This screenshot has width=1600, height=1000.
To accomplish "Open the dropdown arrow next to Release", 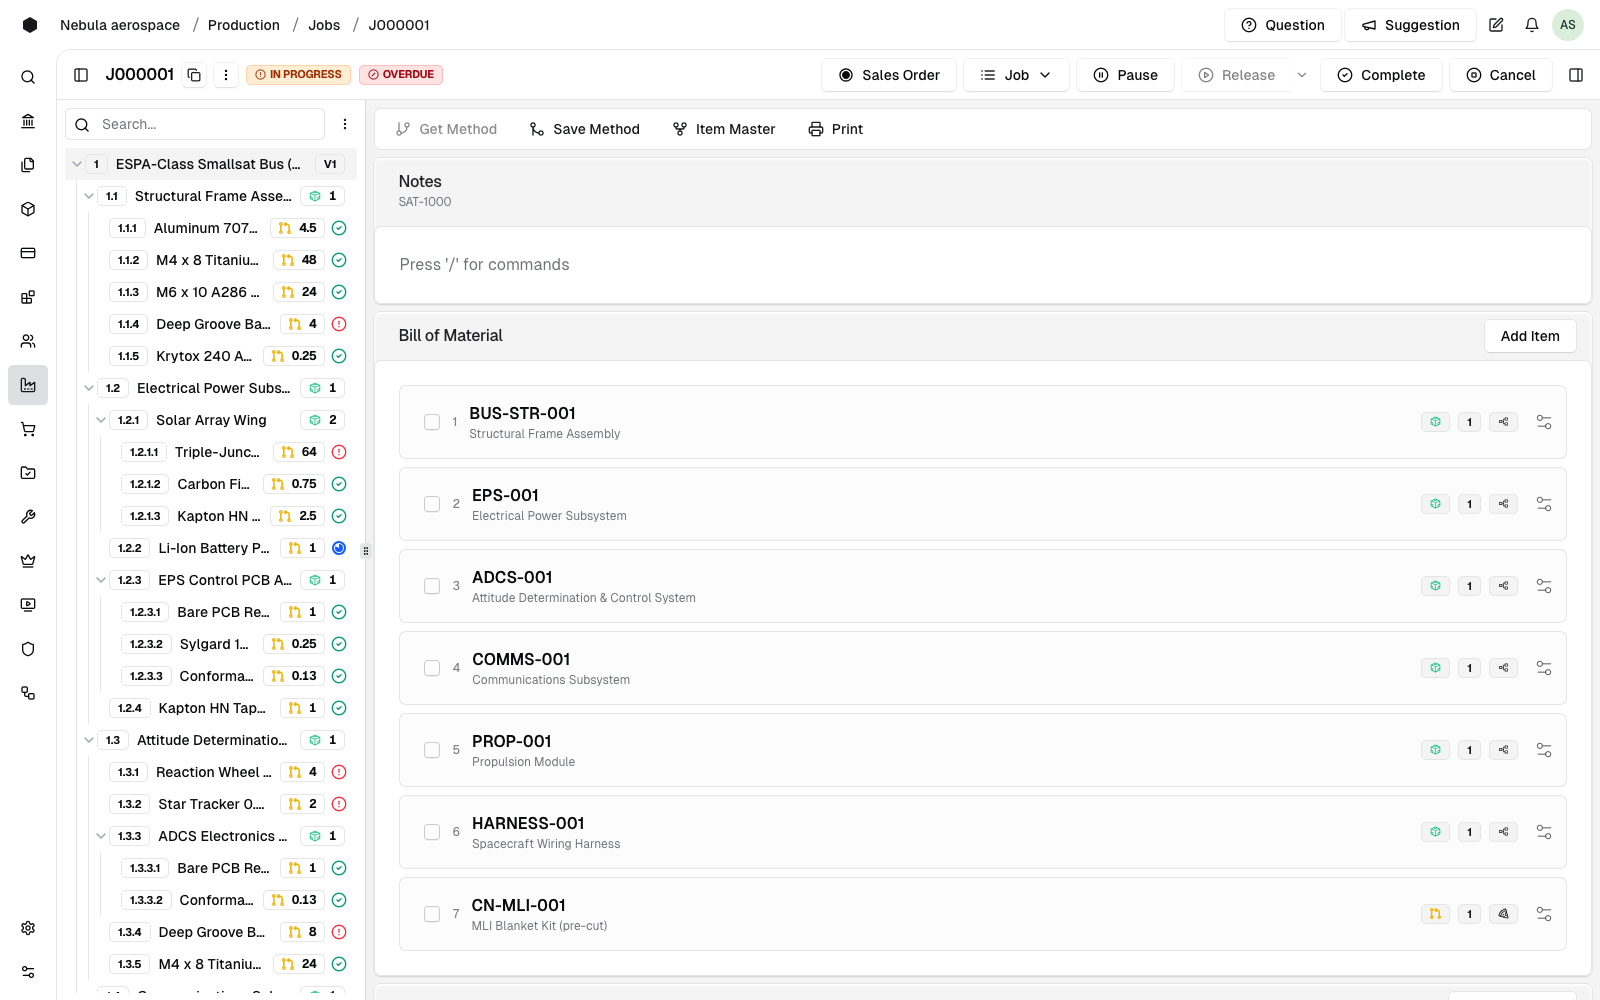I will (x=1302, y=75).
